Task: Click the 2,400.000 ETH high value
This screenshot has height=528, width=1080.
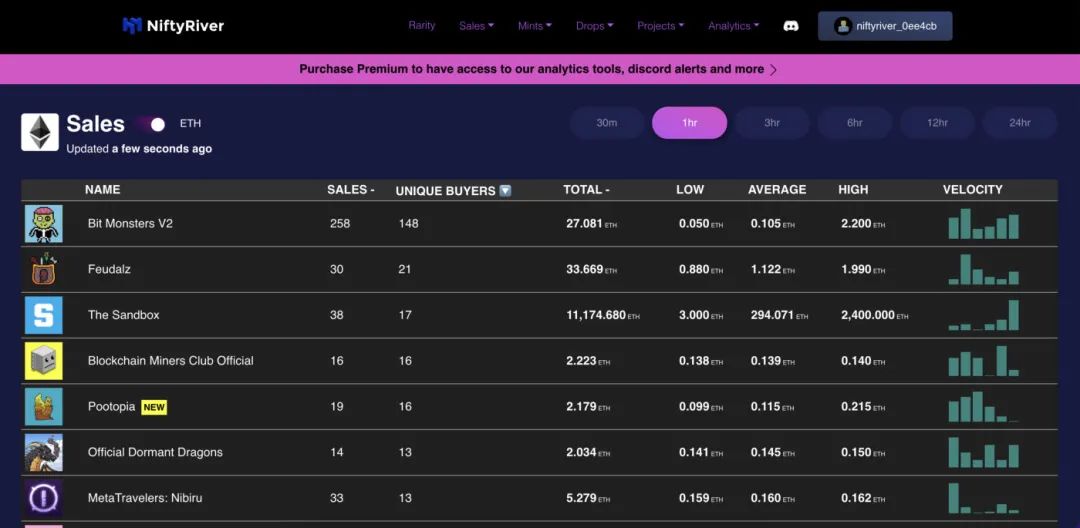Action: (874, 315)
